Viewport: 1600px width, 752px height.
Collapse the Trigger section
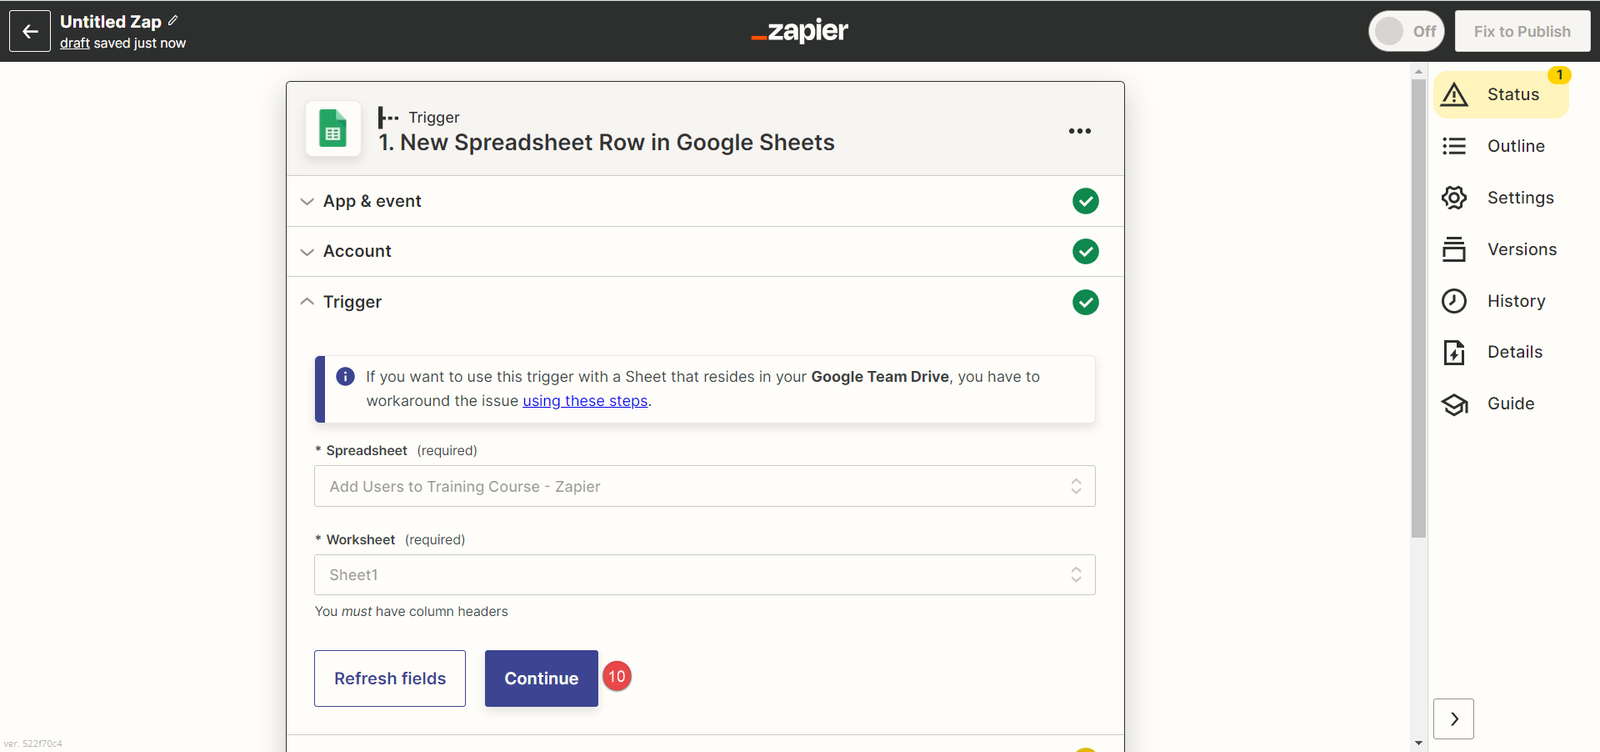point(352,302)
